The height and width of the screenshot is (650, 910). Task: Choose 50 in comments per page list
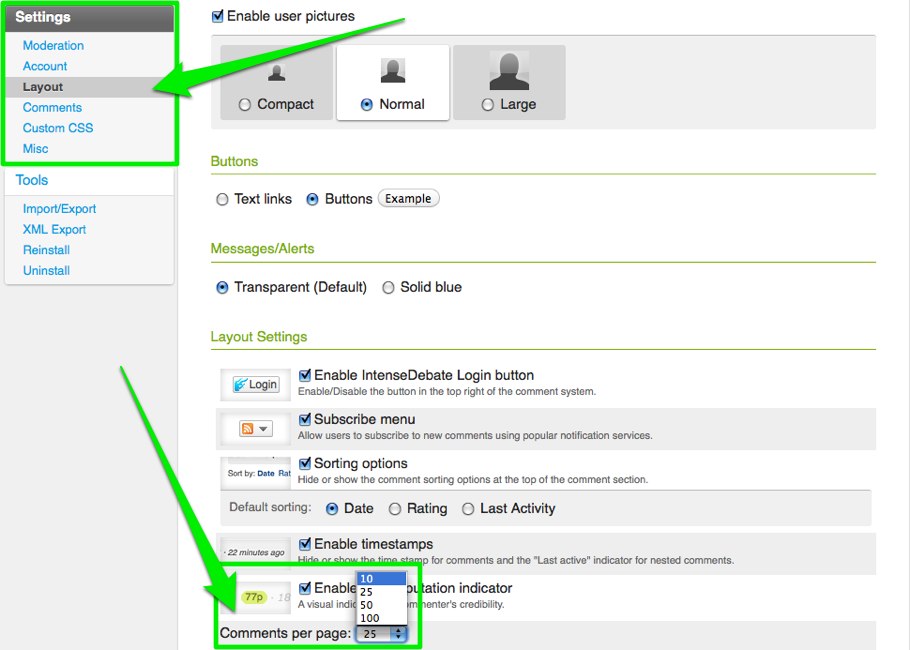[x=367, y=605]
